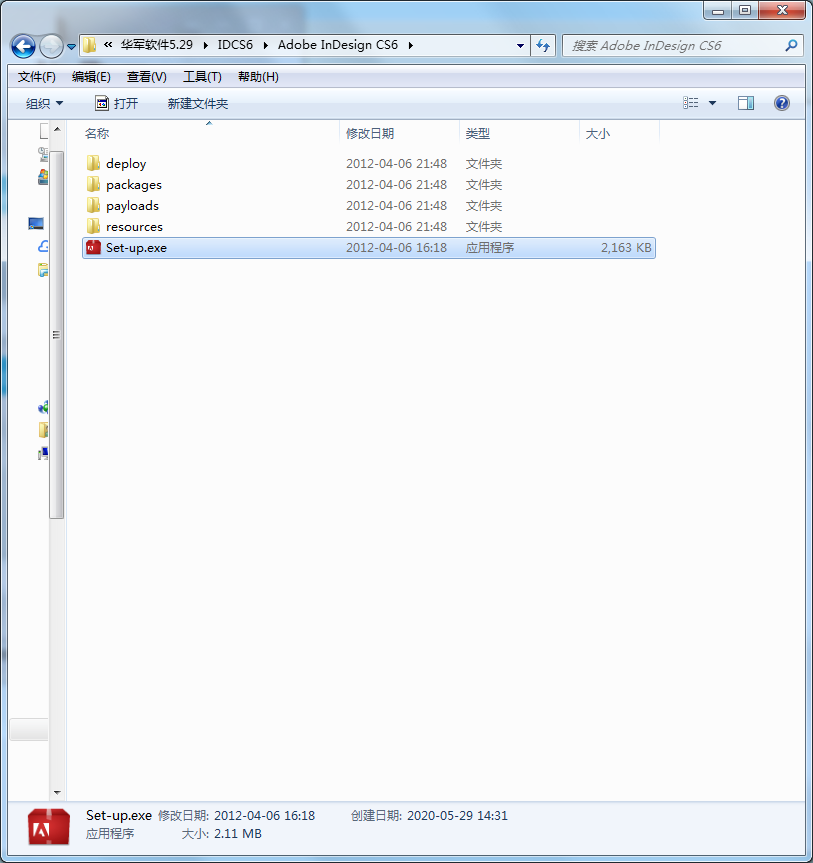Viewport: 813px width, 863px height.
Task: Close the Explorer window
Action: coord(782,10)
